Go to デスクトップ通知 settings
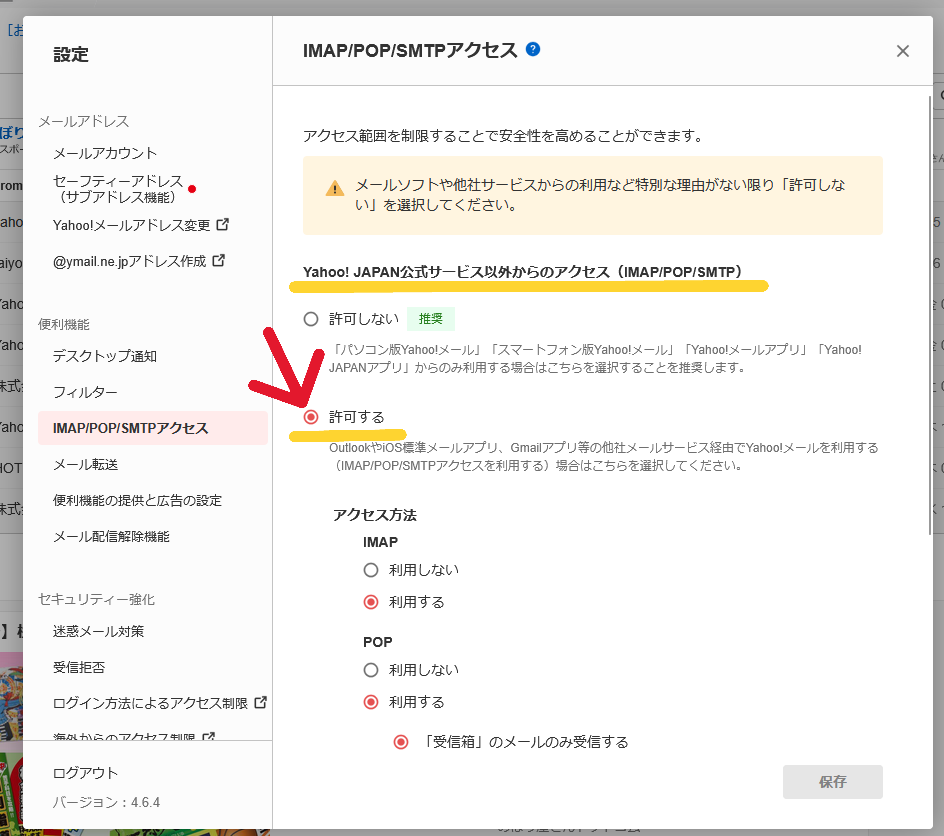The image size is (944, 836). coord(104,356)
